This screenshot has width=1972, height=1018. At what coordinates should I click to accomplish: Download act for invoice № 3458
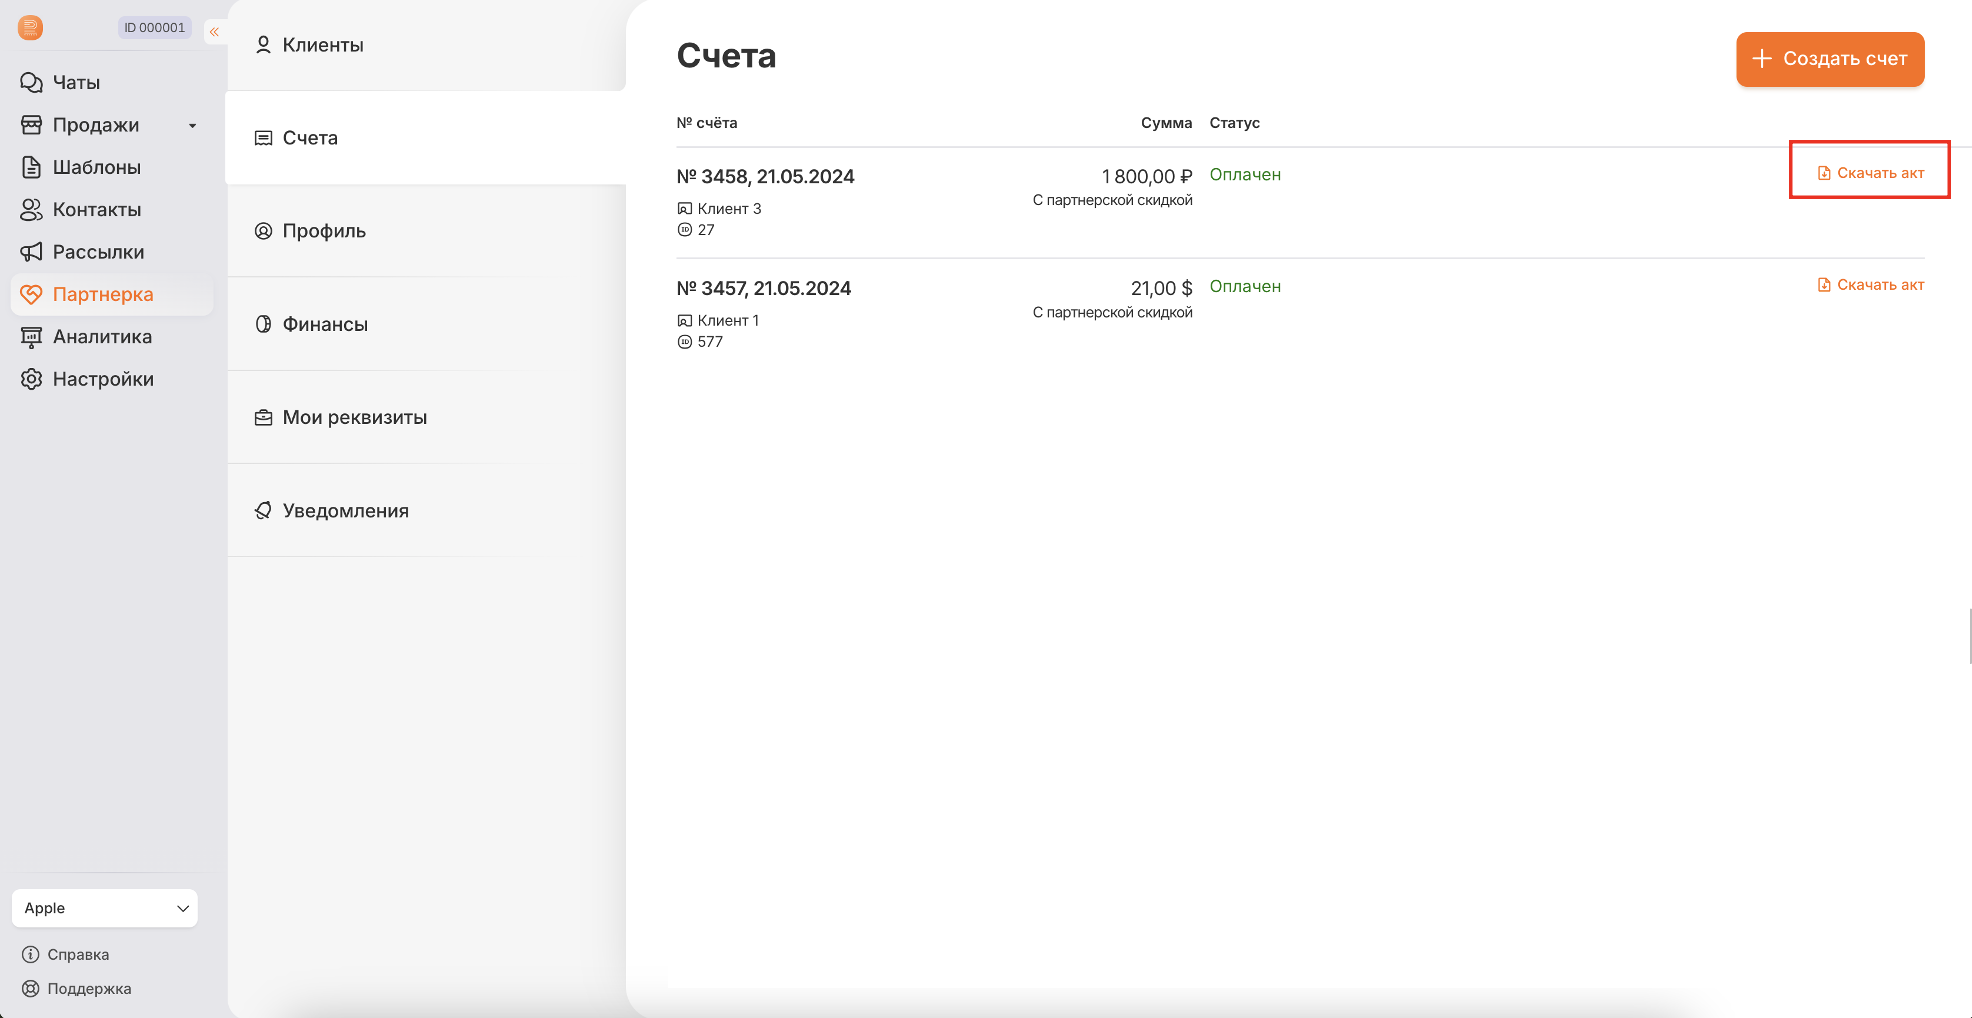tap(1870, 173)
